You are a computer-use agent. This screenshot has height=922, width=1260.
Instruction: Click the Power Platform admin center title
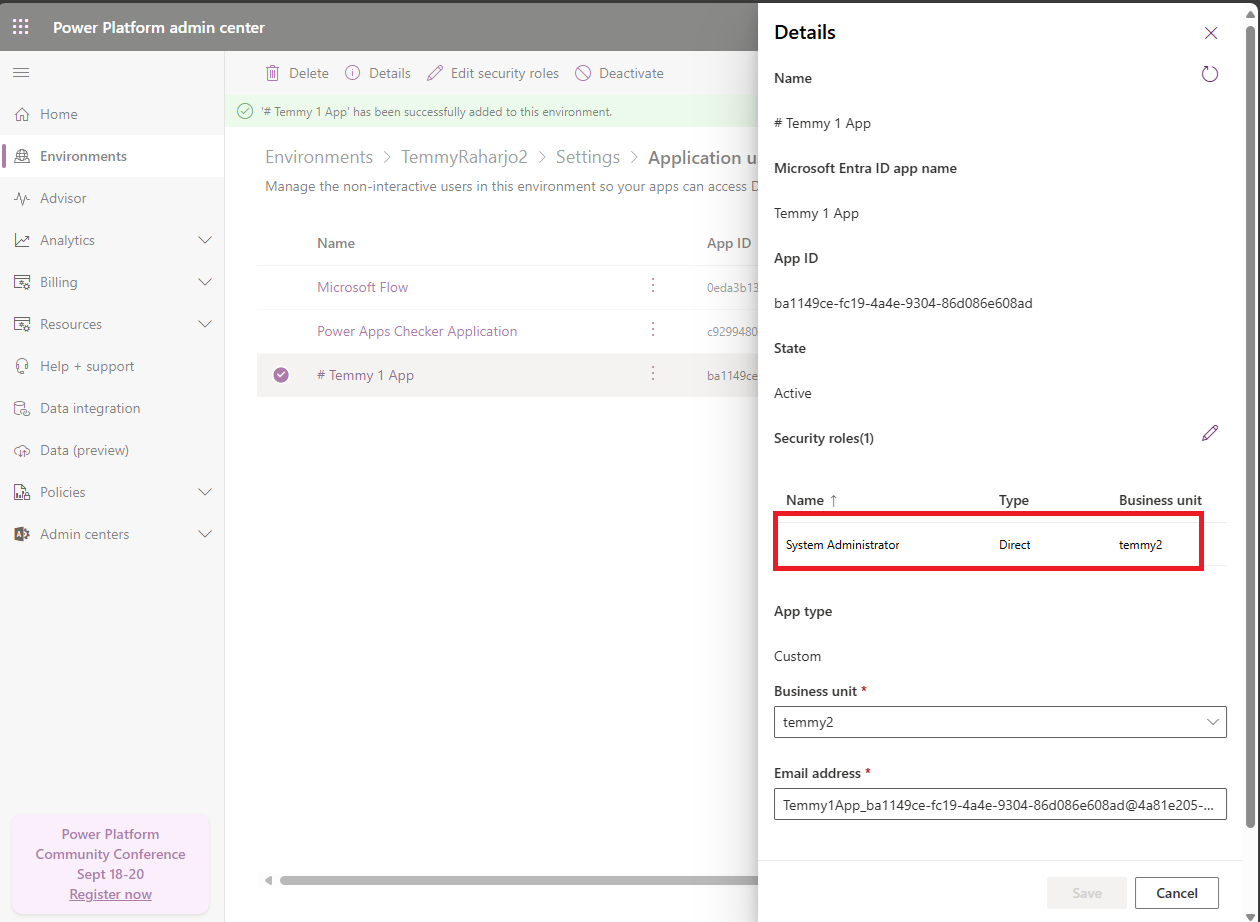point(159,27)
